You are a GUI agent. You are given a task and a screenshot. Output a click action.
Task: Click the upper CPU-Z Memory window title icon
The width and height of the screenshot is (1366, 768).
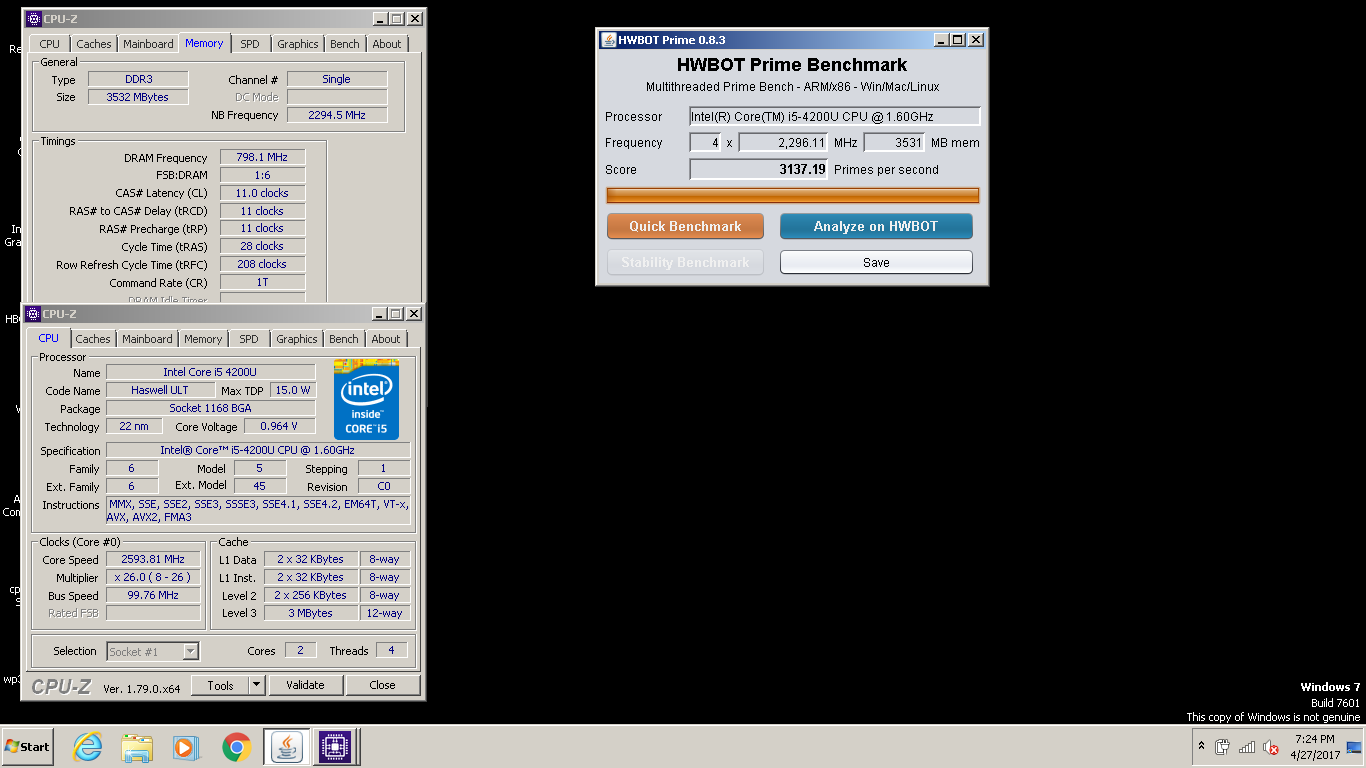click(33, 18)
